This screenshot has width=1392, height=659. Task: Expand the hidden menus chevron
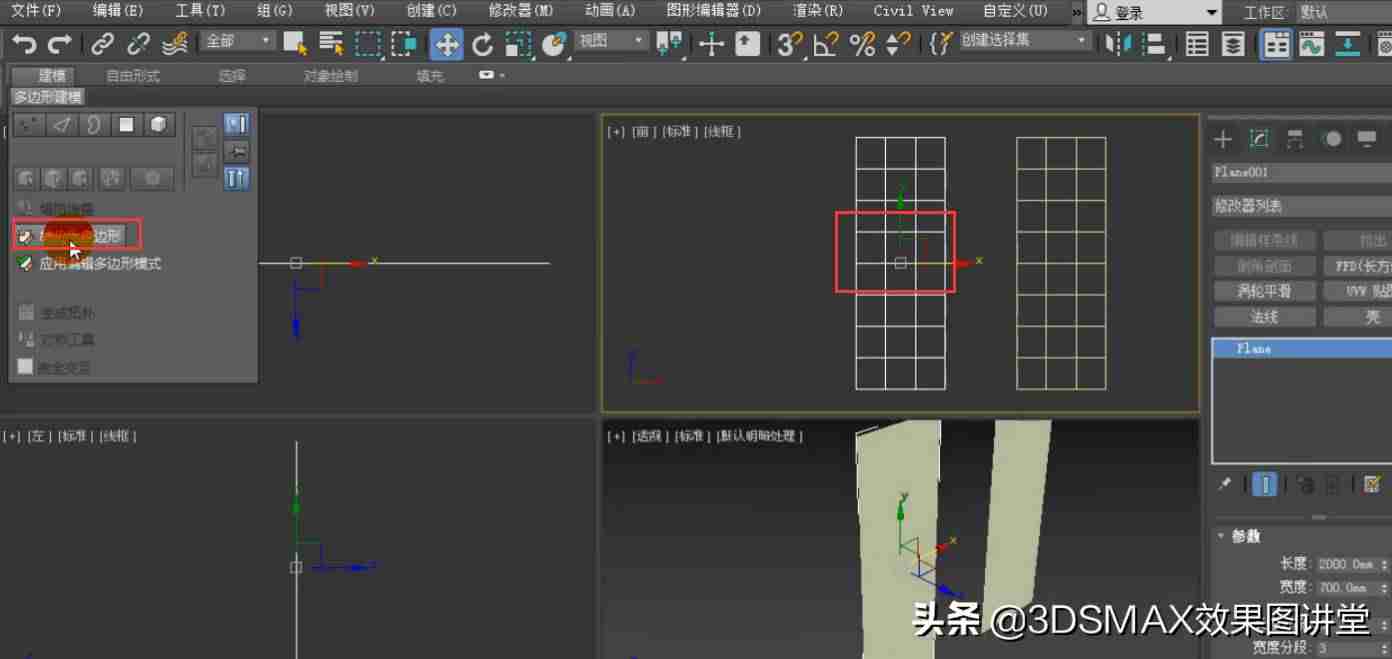1077,12
